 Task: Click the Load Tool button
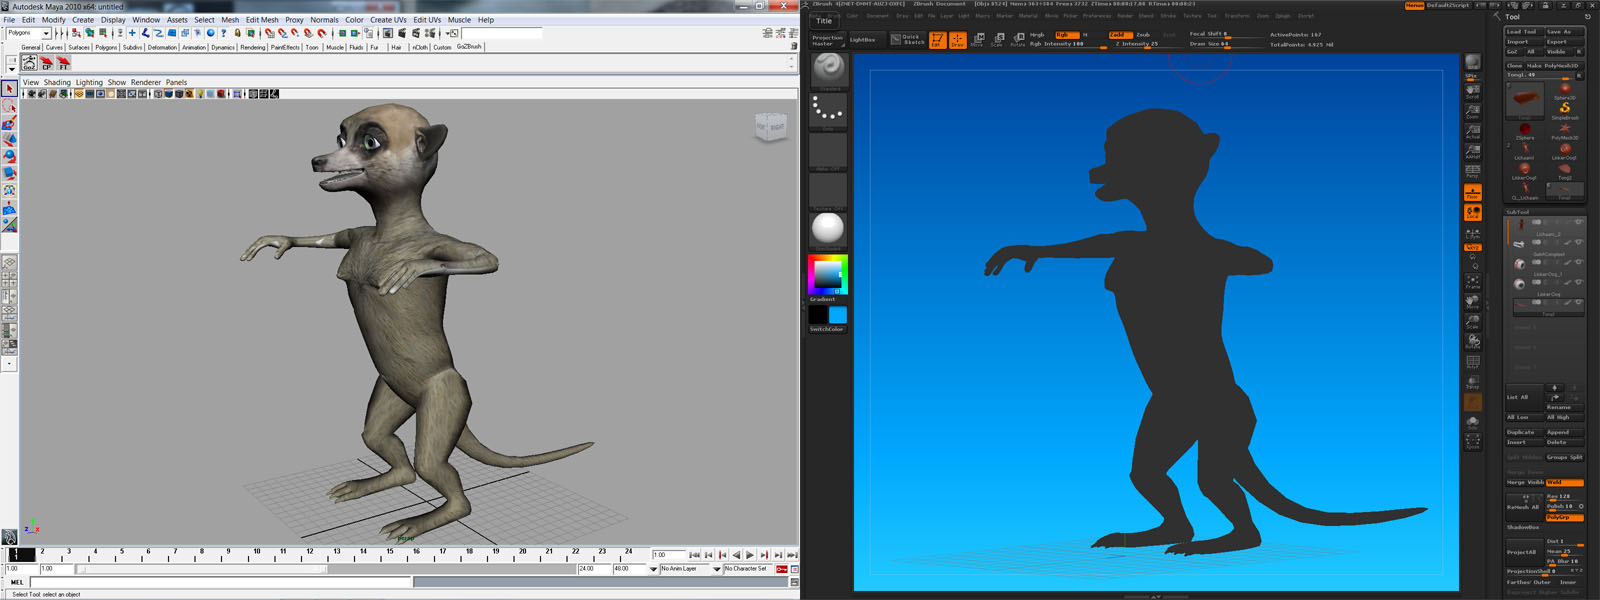1522,32
